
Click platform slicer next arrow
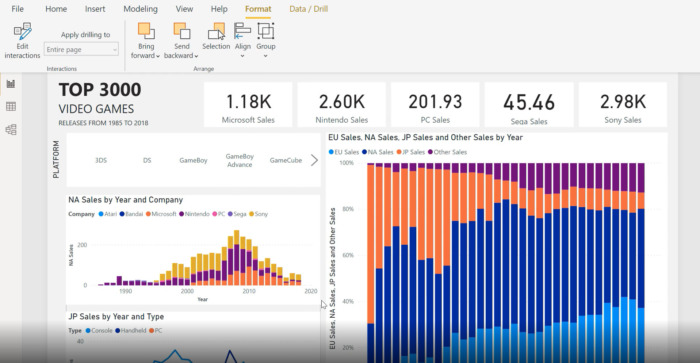pos(314,160)
